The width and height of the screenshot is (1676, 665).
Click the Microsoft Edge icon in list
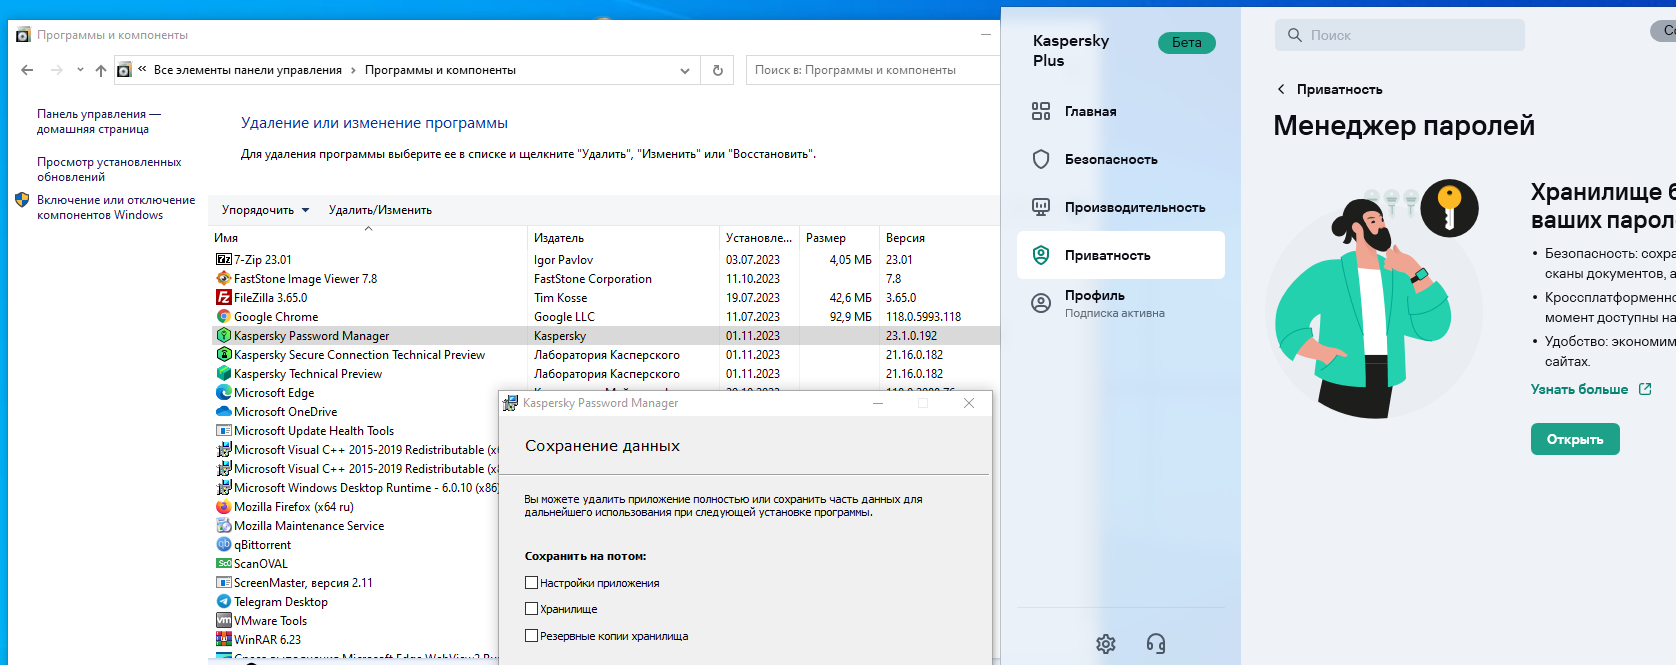tap(224, 393)
